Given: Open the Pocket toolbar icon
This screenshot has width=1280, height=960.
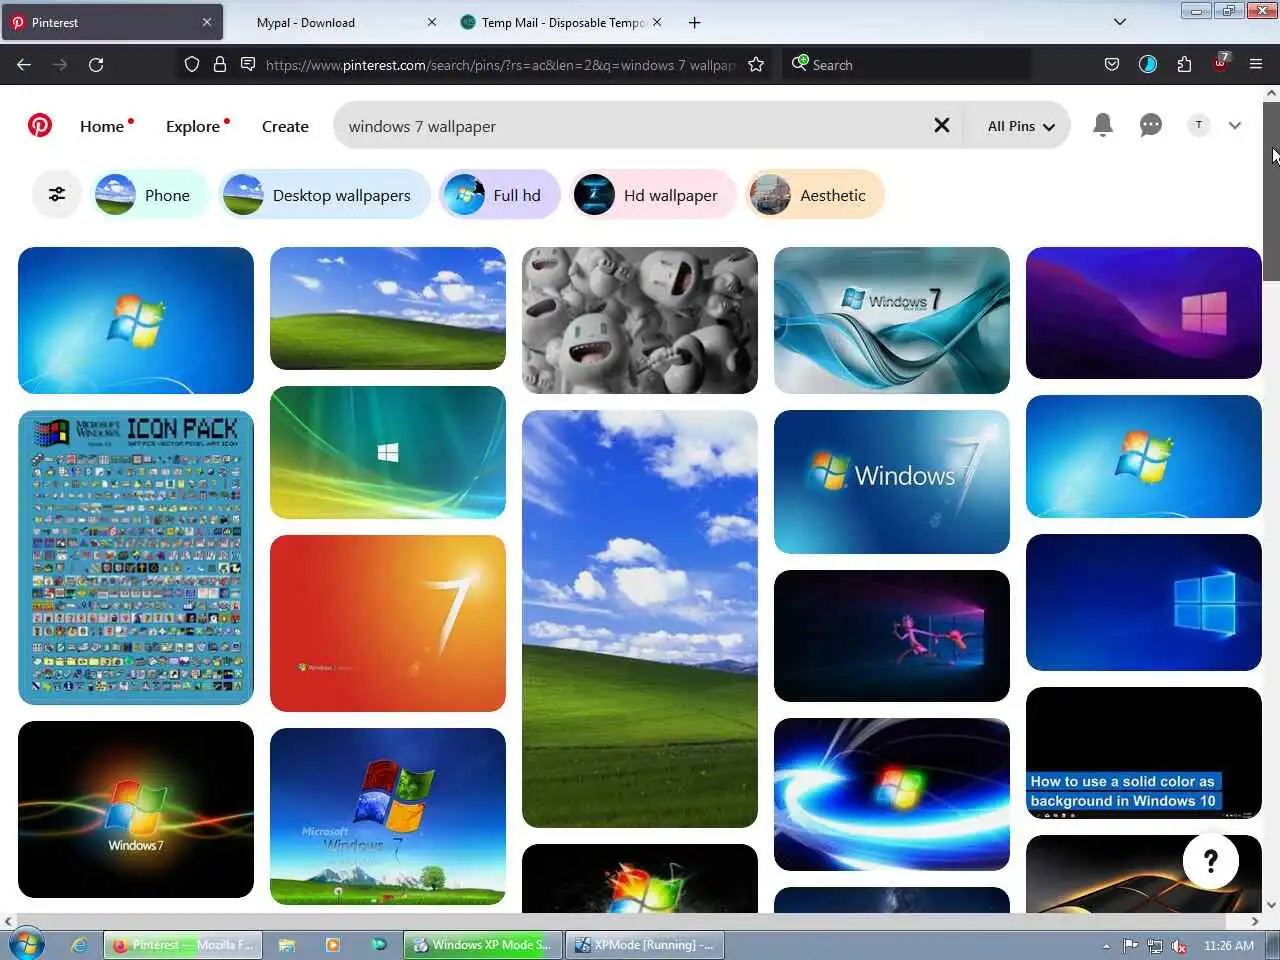Looking at the screenshot, I should click(x=1112, y=64).
